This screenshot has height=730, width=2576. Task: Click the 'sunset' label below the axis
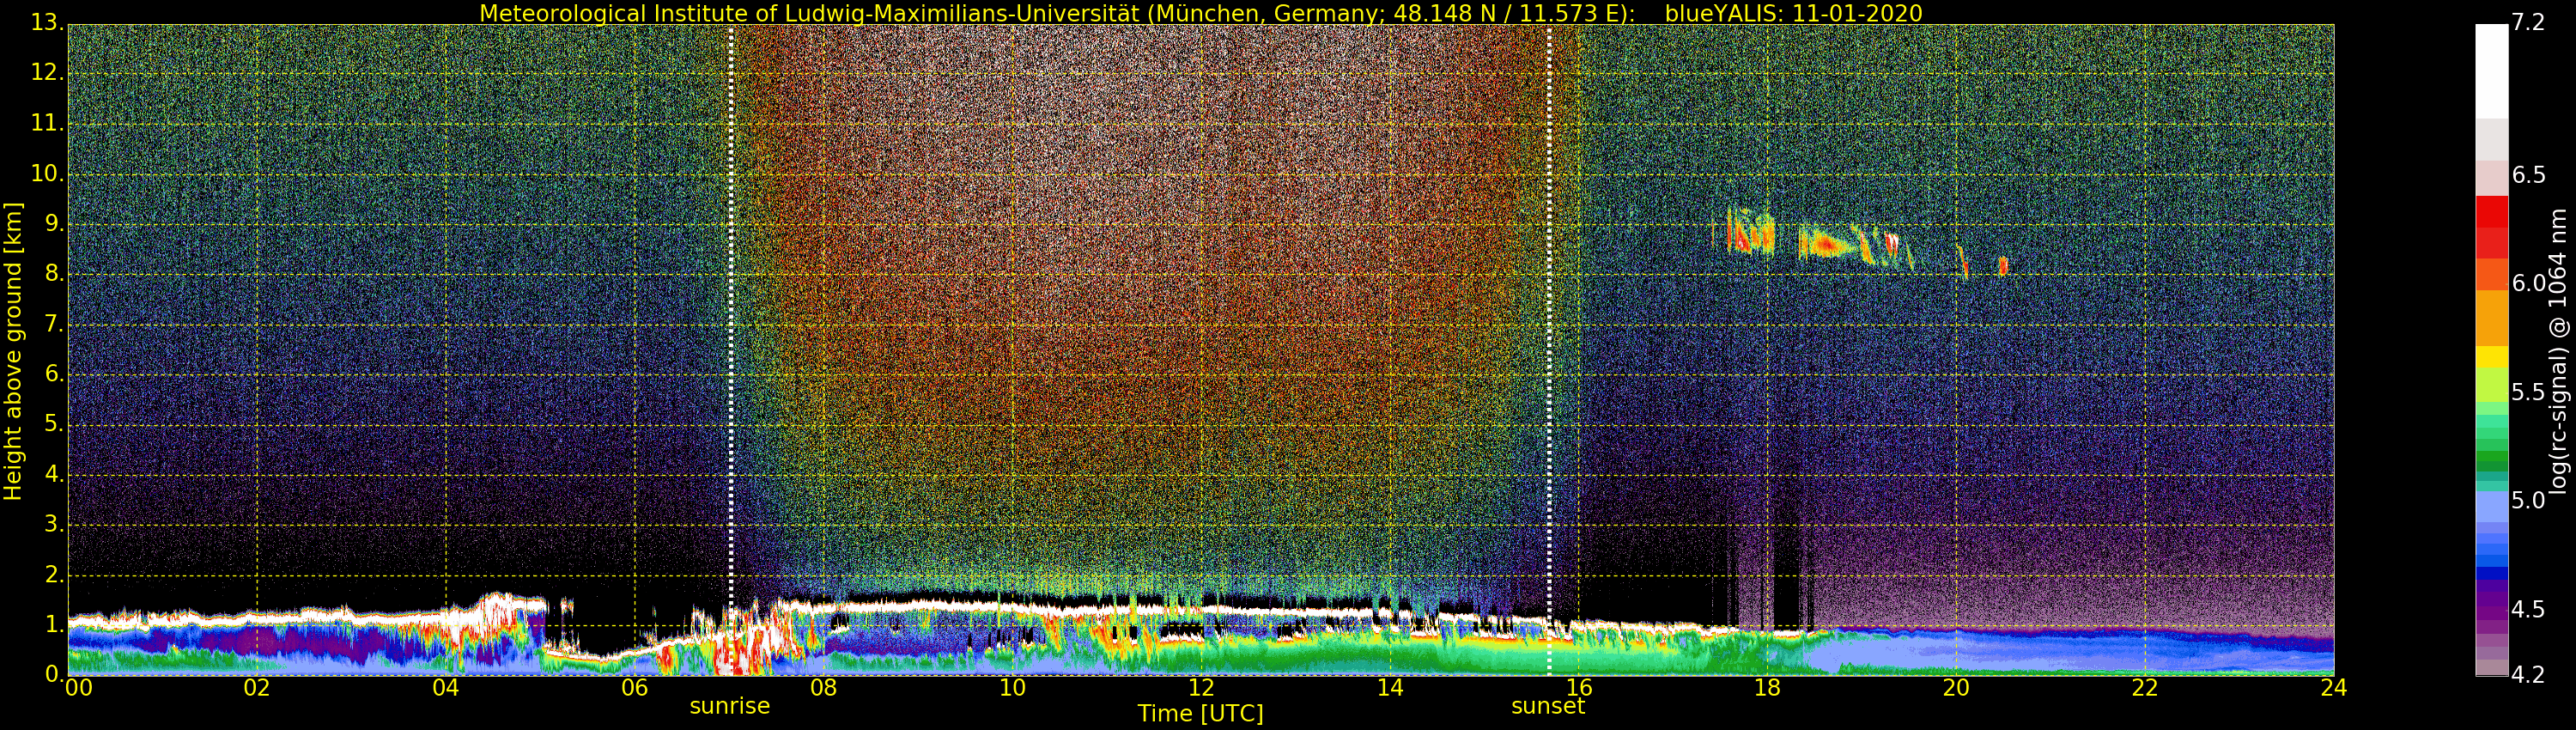[1548, 706]
